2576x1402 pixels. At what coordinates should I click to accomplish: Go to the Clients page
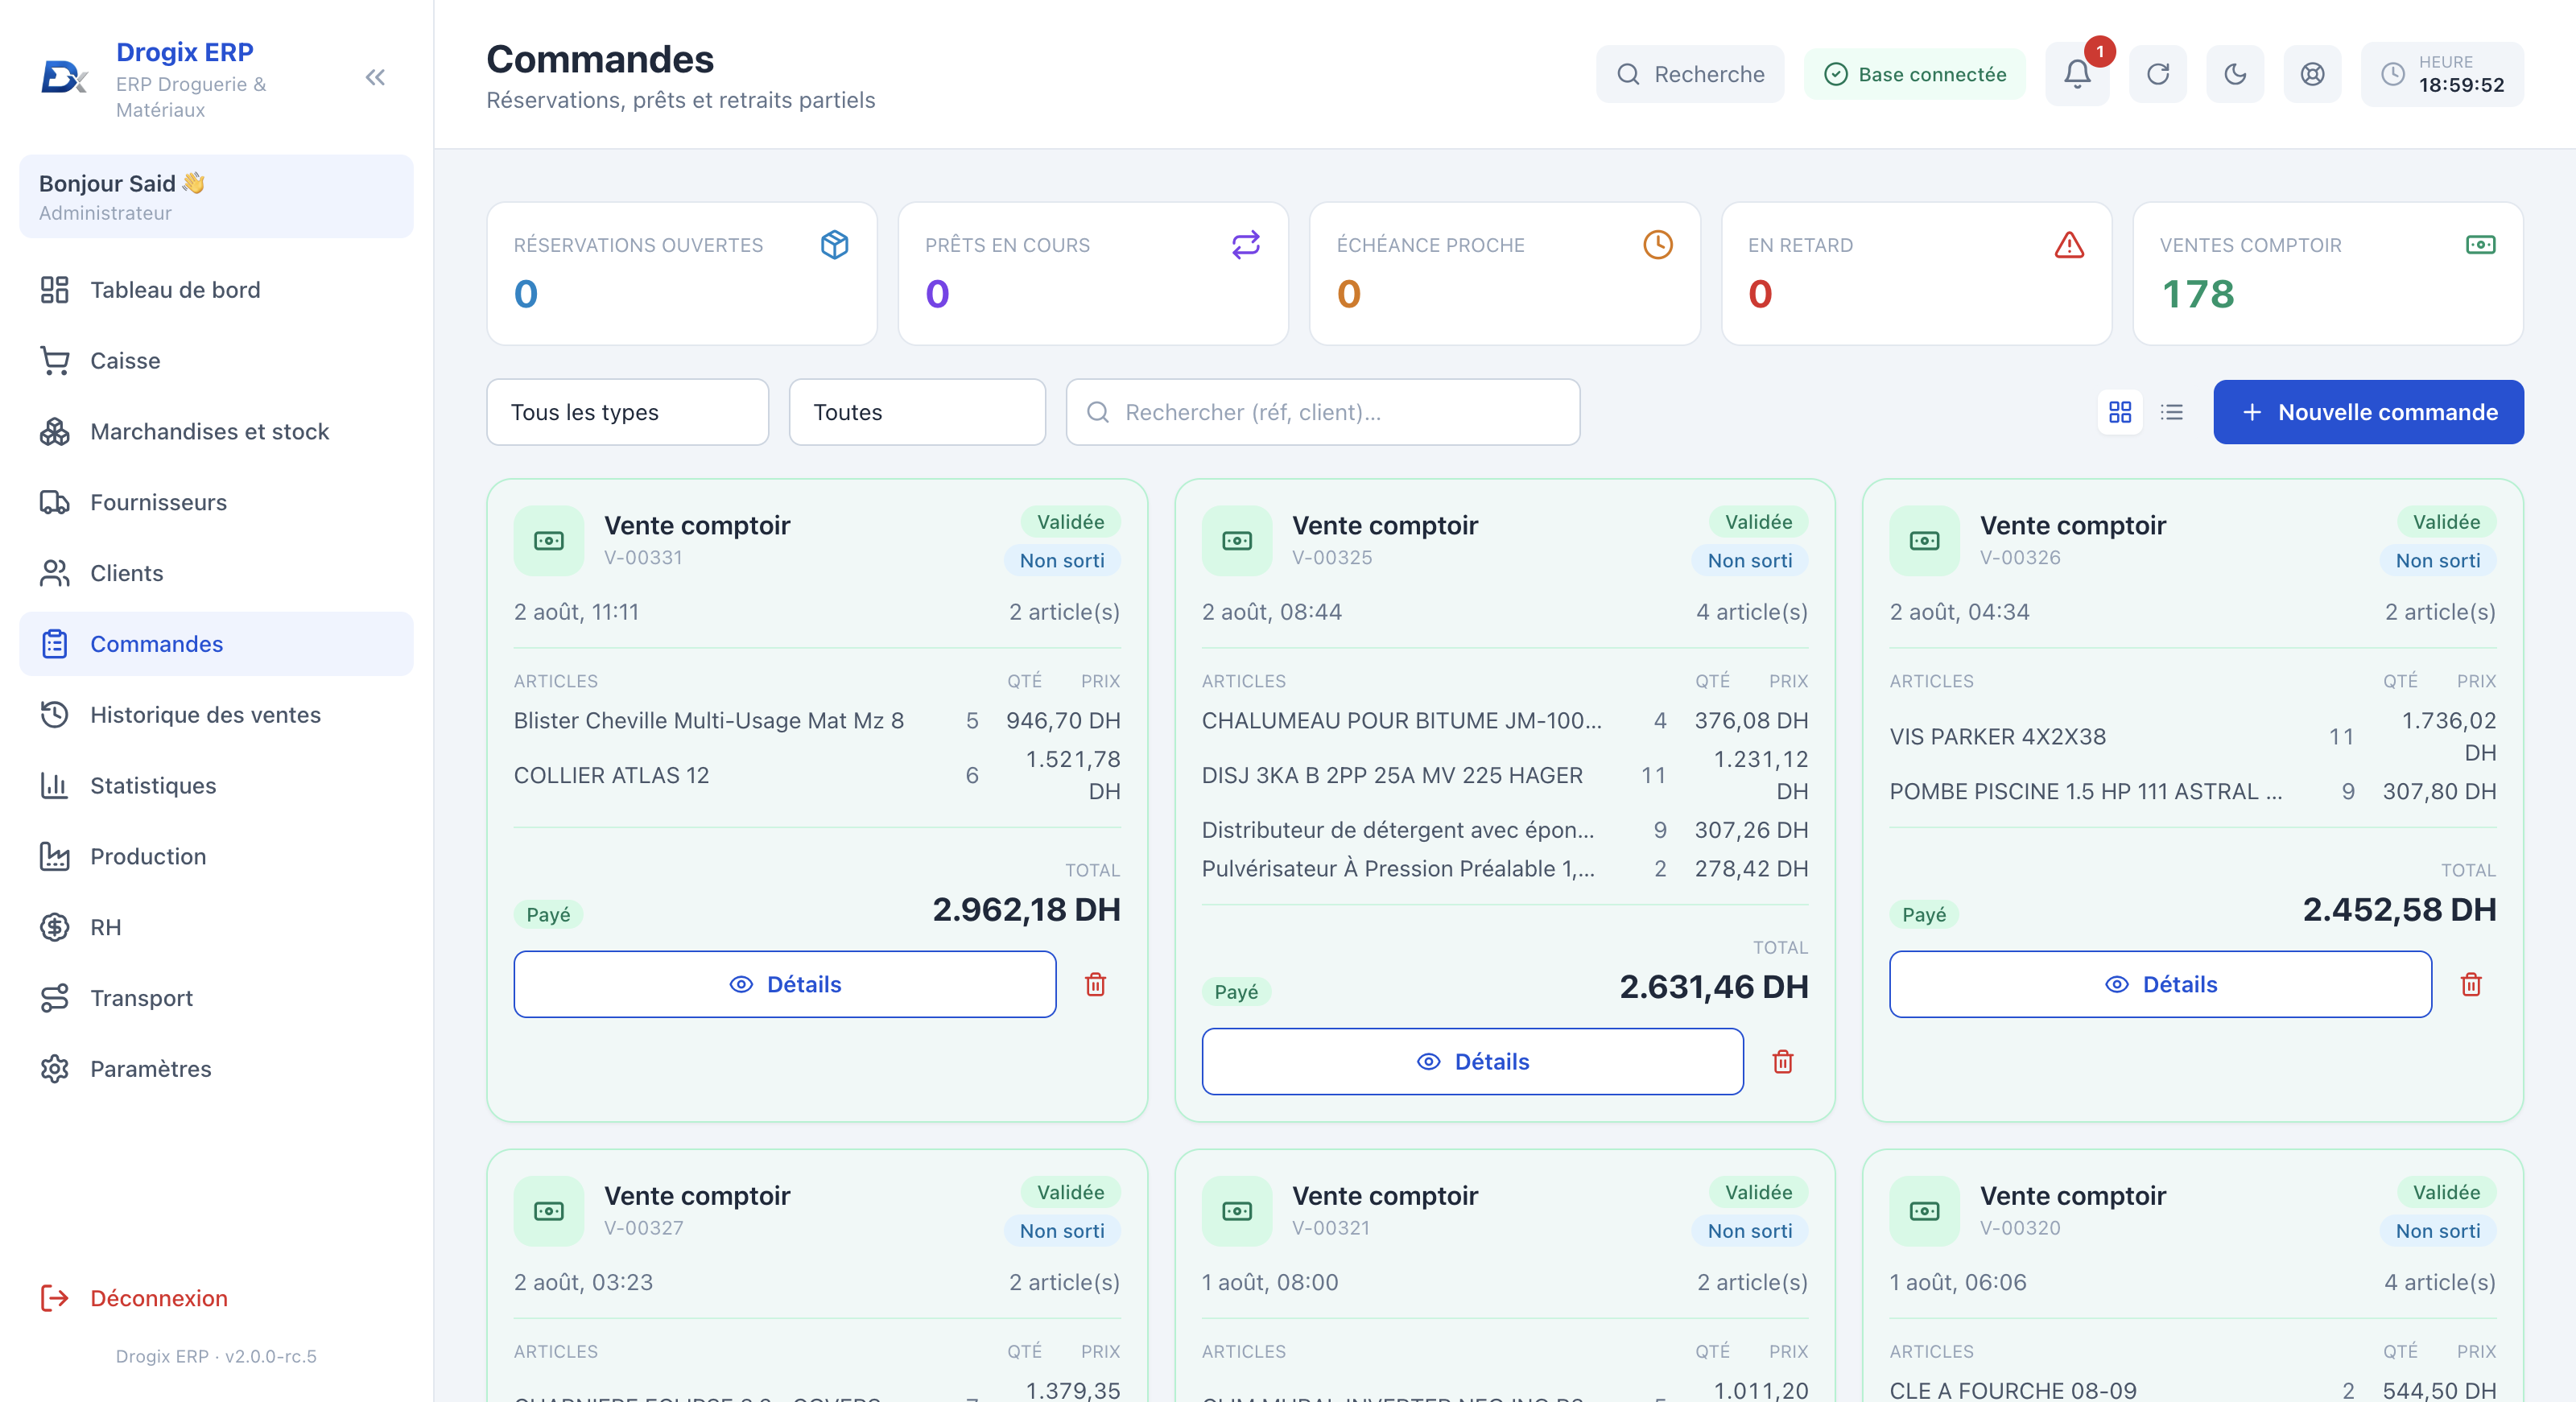click(x=216, y=573)
